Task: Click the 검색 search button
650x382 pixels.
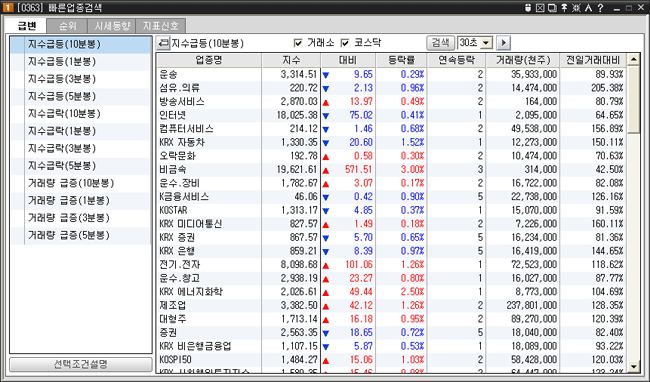Action: pyautogui.click(x=440, y=43)
